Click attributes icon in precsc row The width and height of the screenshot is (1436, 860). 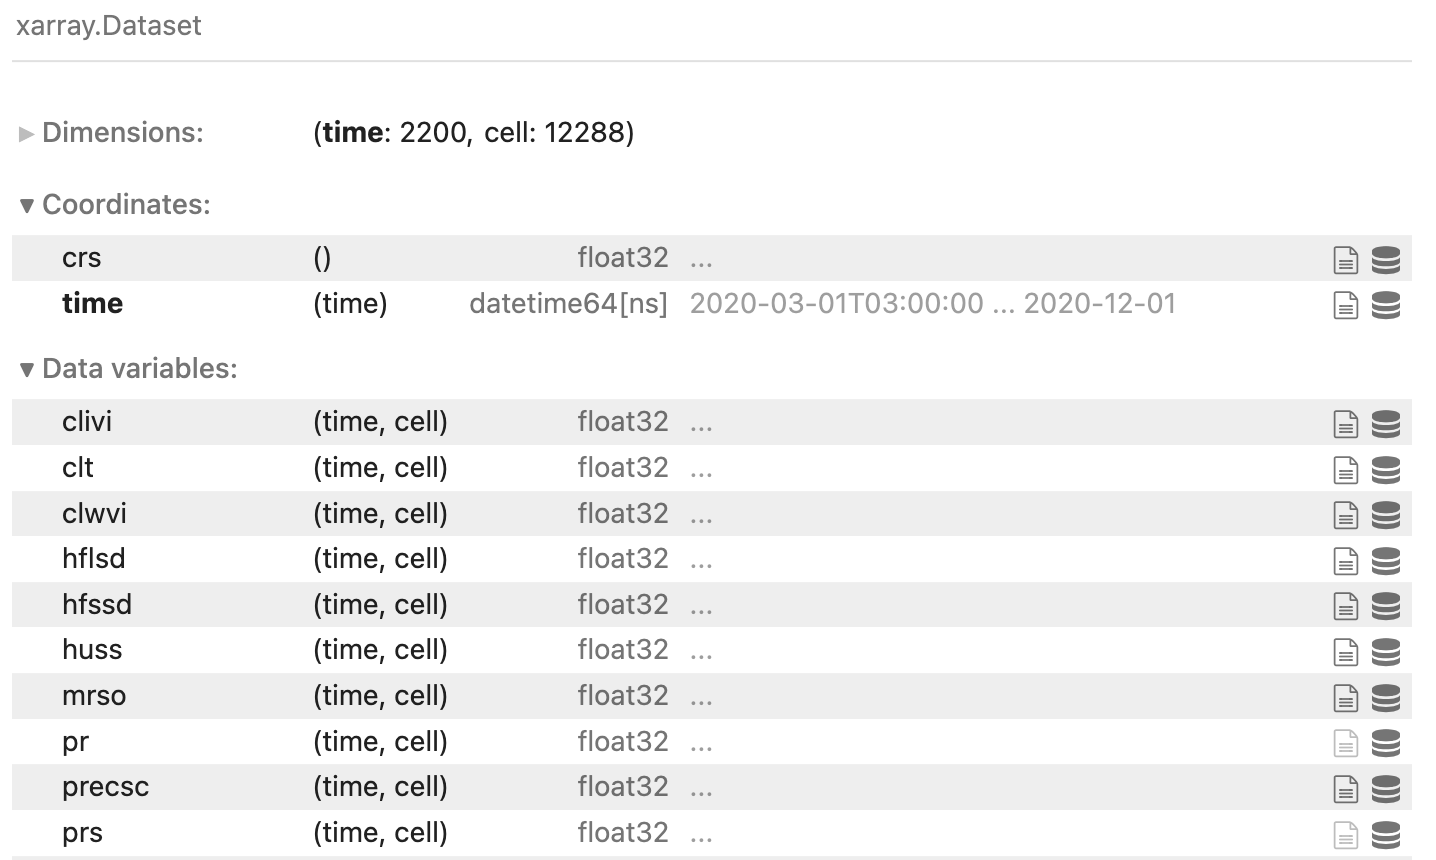pyautogui.click(x=1346, y=789)
